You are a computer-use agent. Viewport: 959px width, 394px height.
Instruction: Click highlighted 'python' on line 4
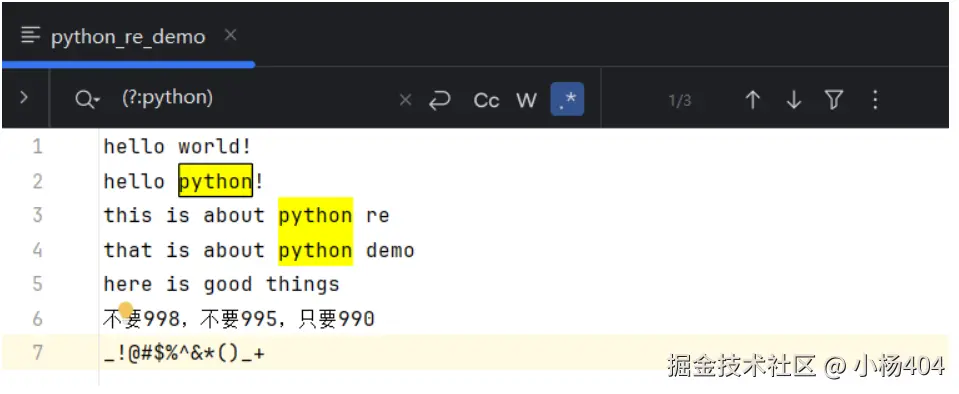[x=316, y=249]
